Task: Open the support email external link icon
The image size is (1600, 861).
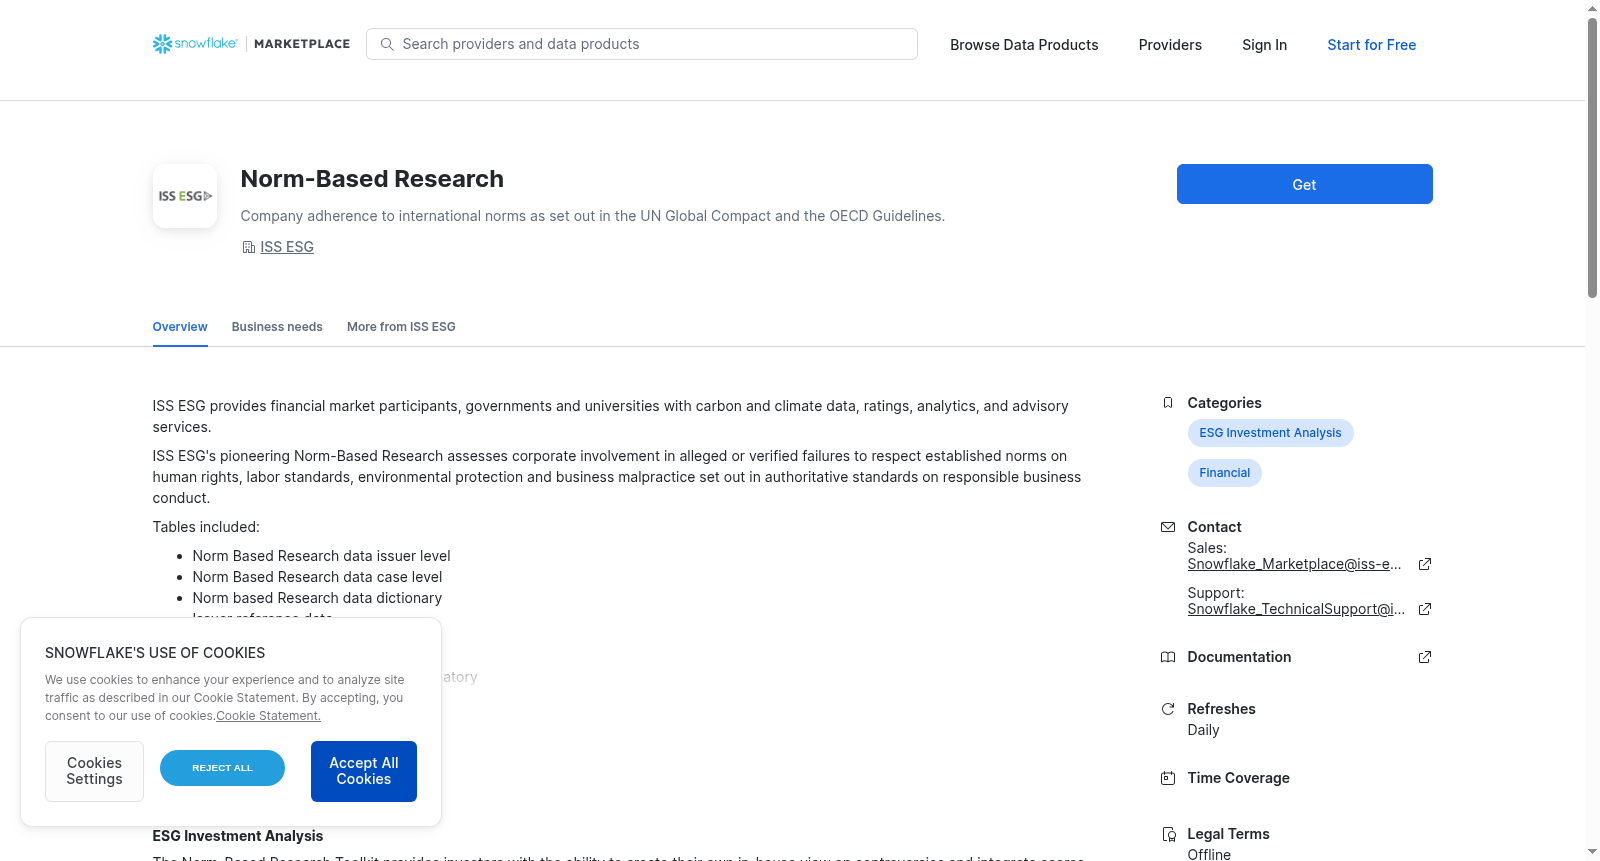Action: tap(1425, 609)
